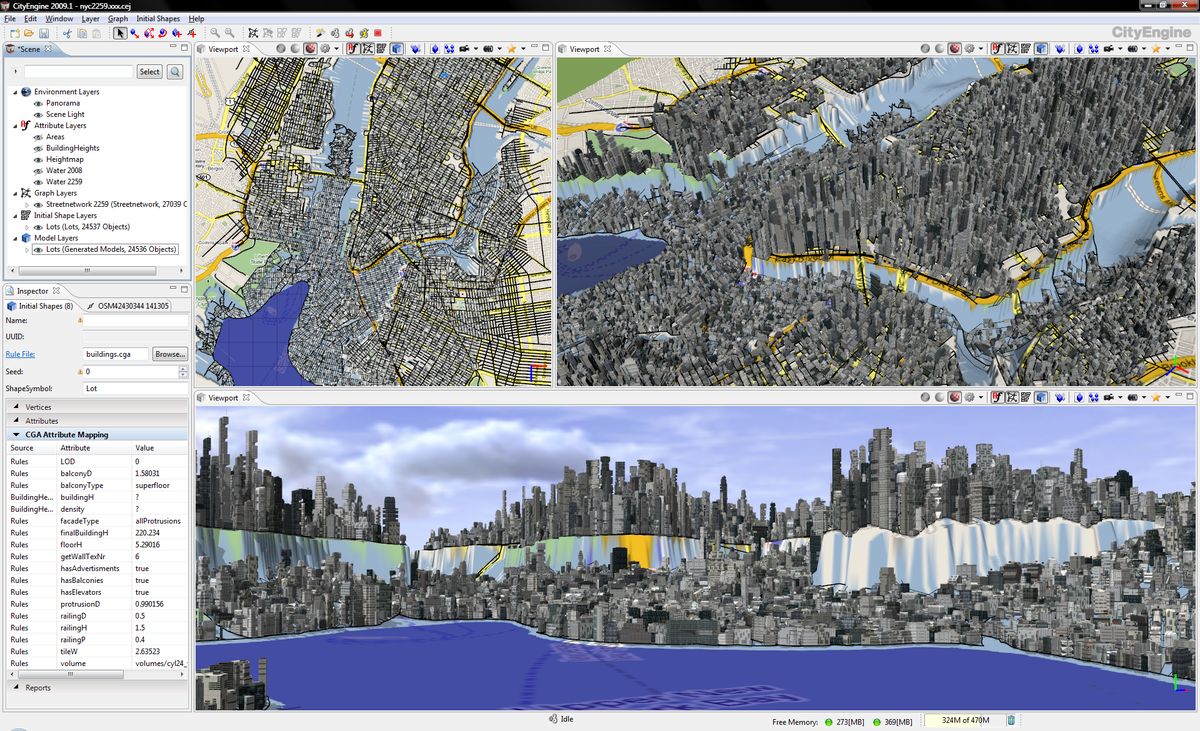
Task: Click textured shading sphere in top-left viewport
Action: click(311, 48)
